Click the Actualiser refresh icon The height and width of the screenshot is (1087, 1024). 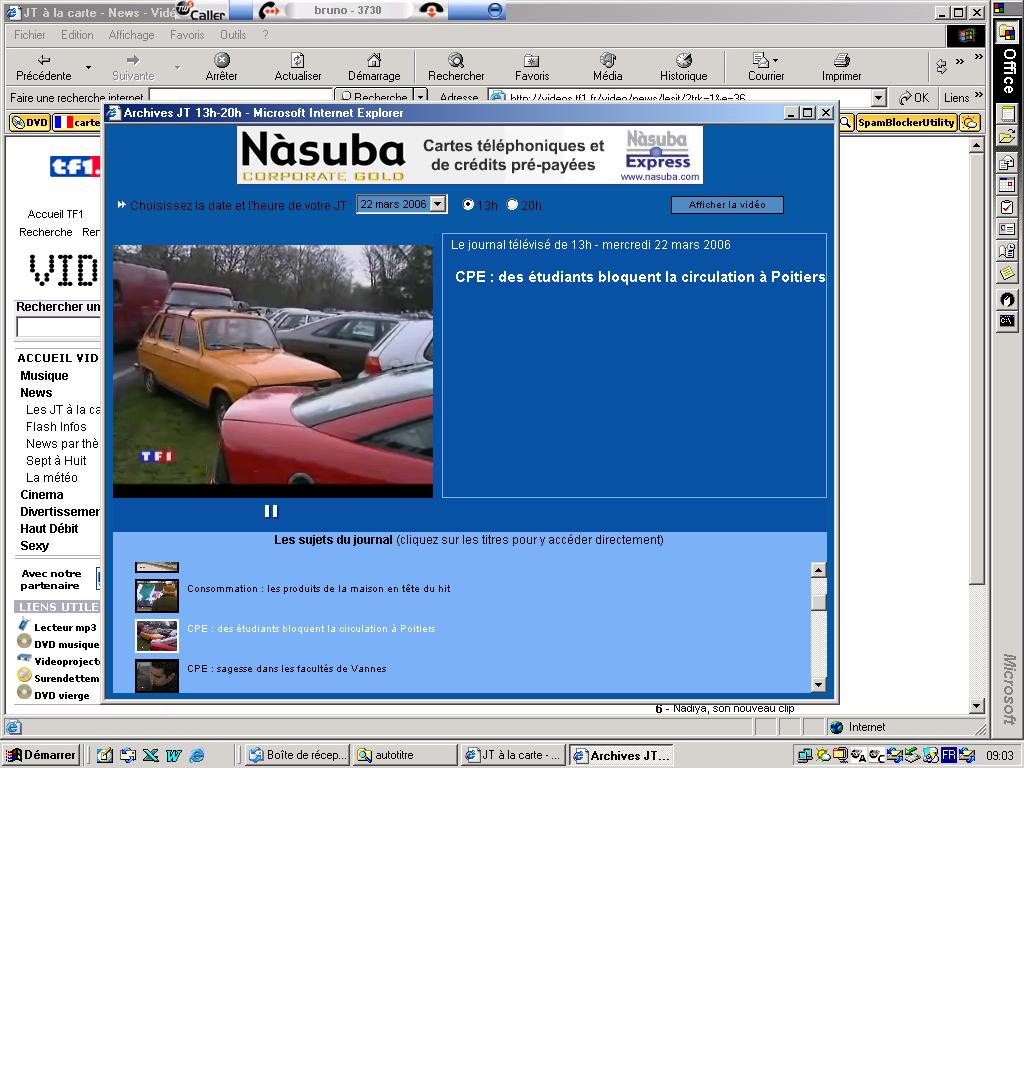coord(298,60)
